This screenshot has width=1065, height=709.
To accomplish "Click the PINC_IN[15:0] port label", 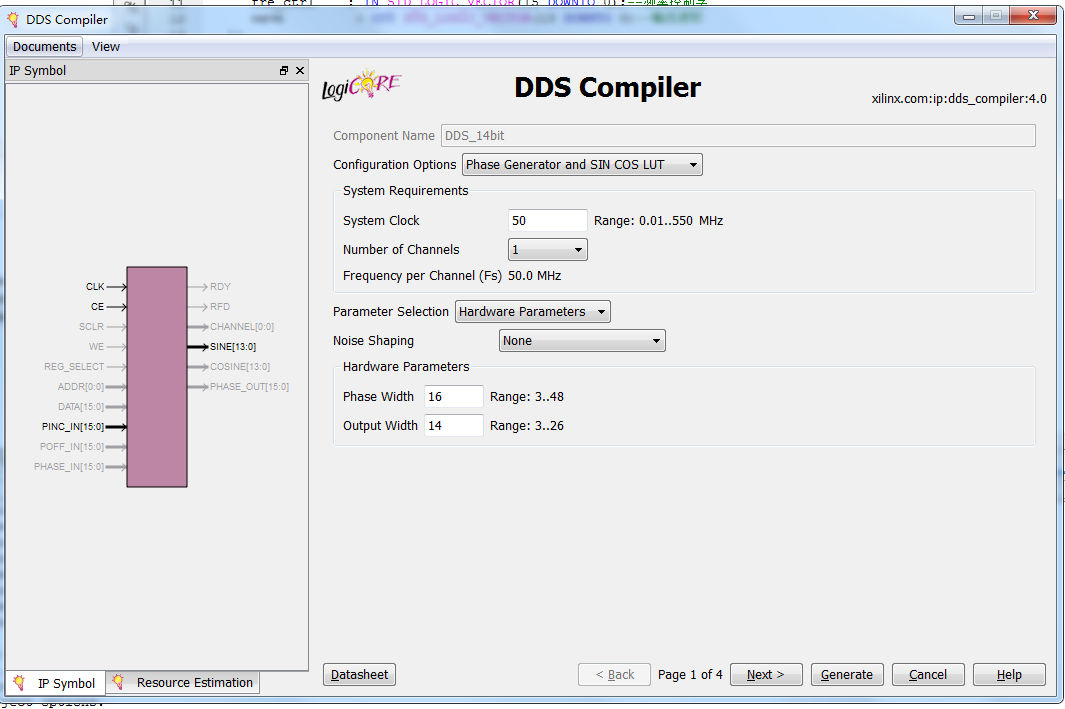I will tap(73, 427).
